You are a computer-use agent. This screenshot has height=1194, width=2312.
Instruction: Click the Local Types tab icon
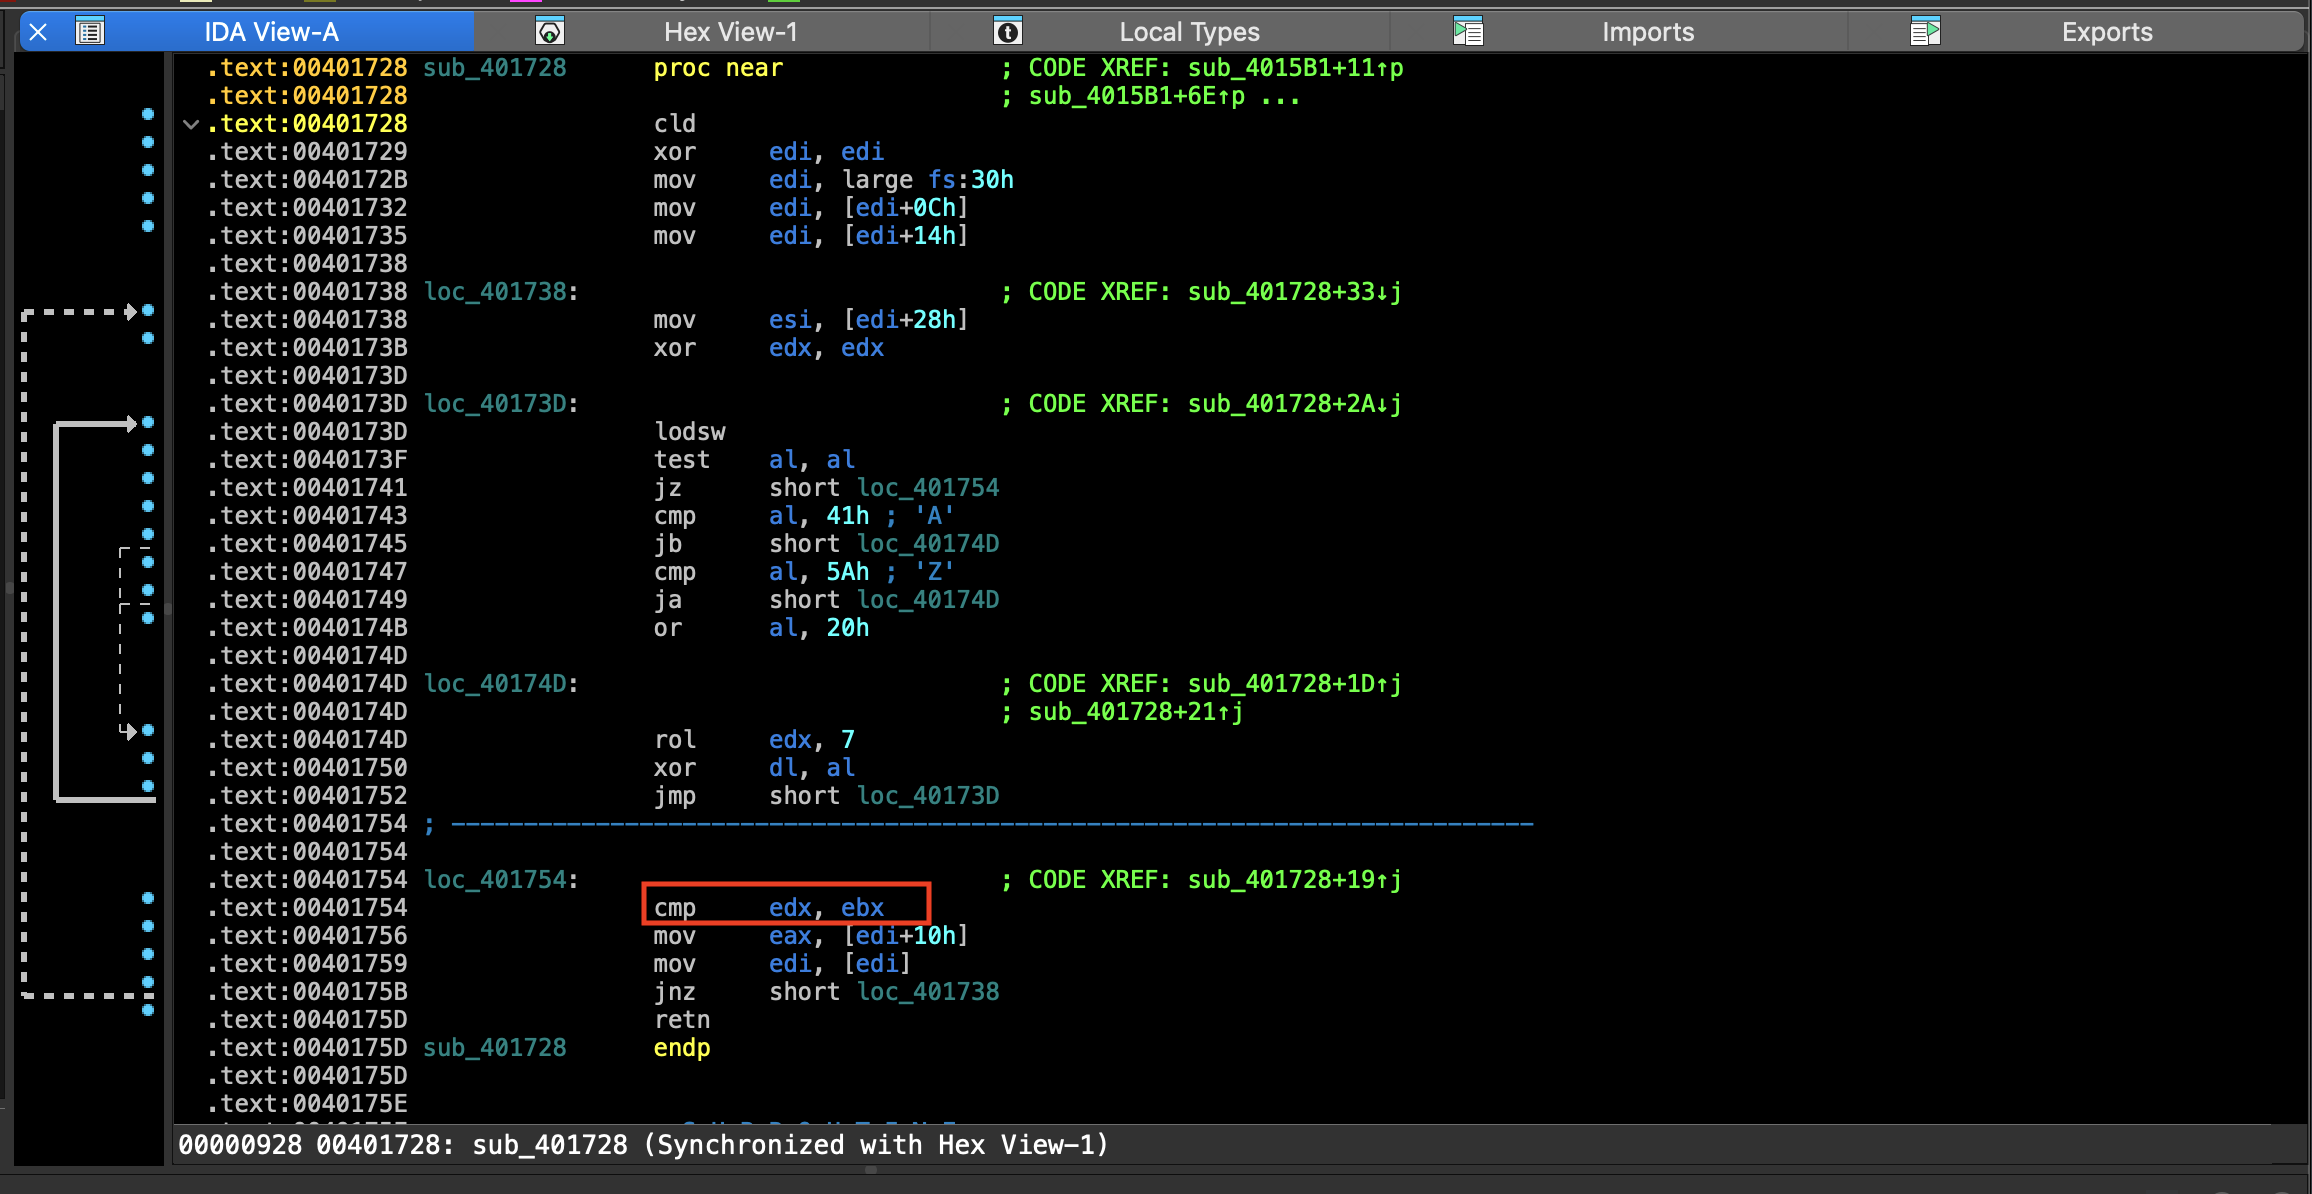pos(1007,32)
